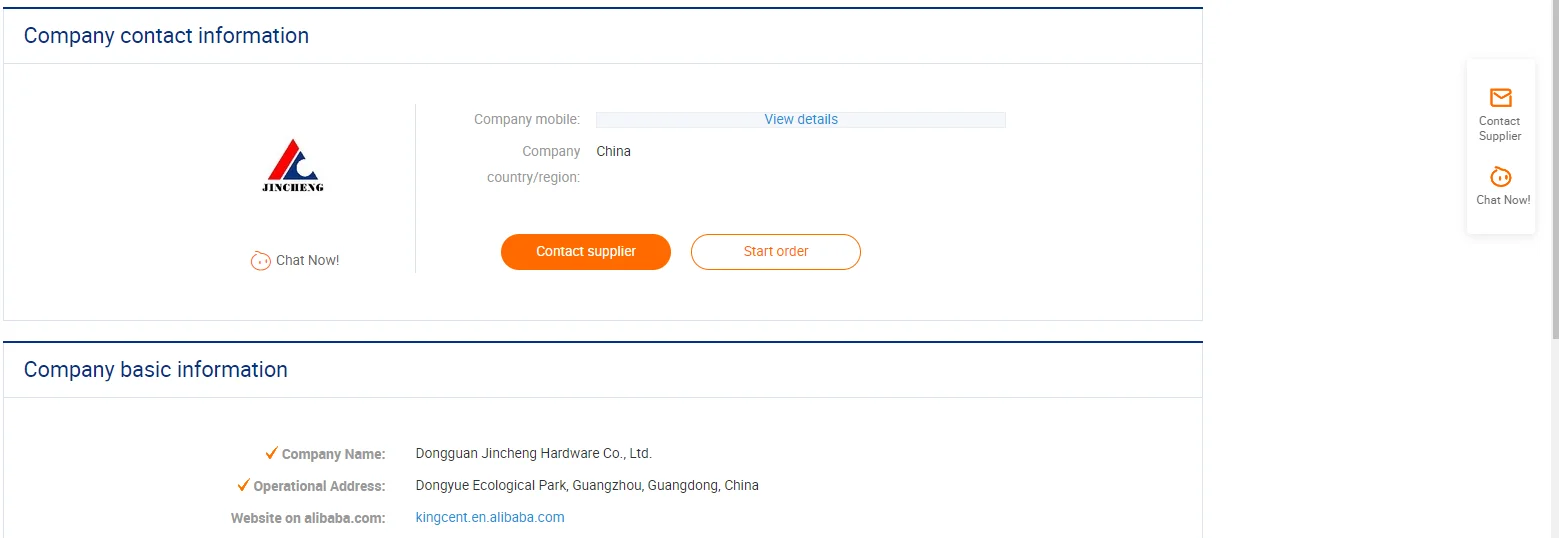The width and height of the screenshot is (1559, 538).
Task: Click the Chat Now! label in the floating sidebar
Action: point(1503,200)
